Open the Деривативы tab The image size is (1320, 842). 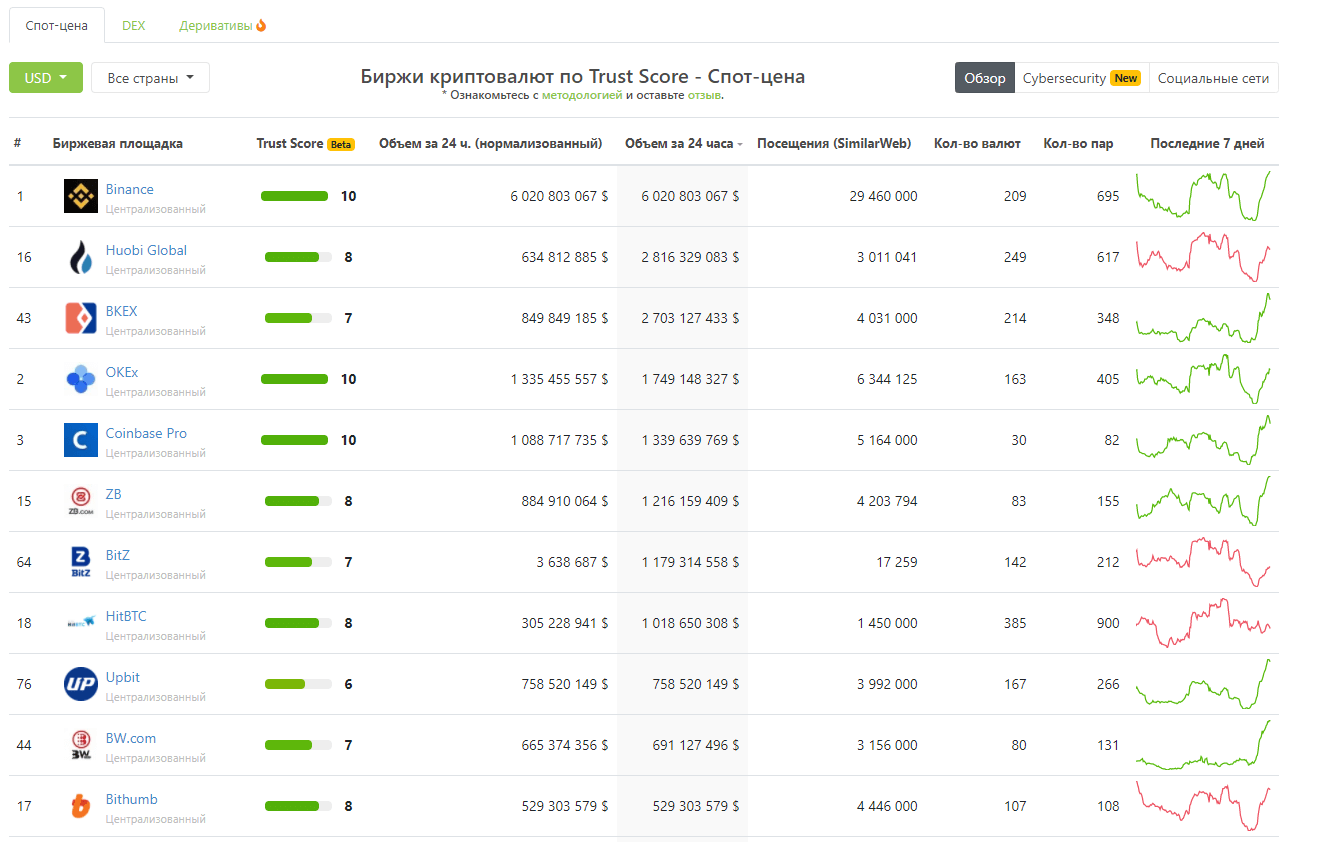tap(223, 25)
